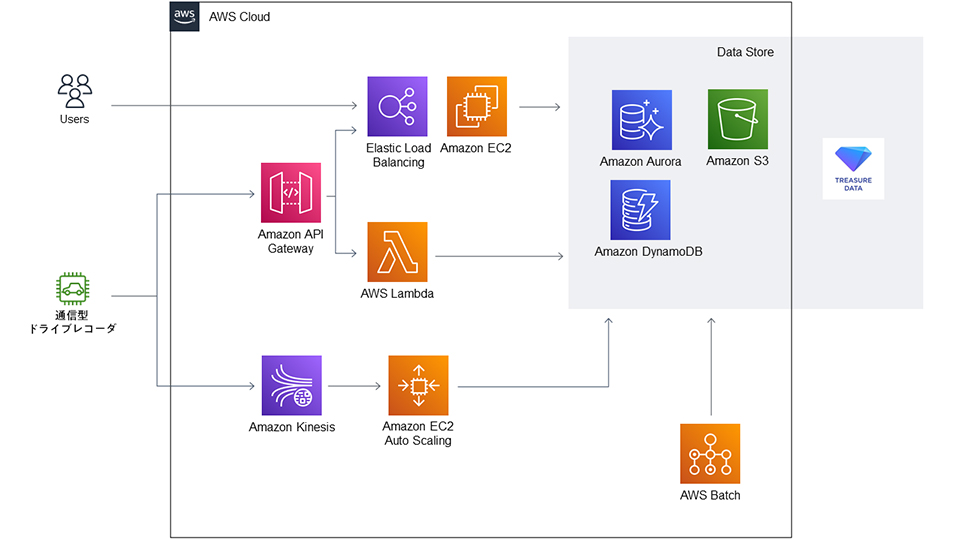This screenshot has height=540, width=960.
Task: Click the "Amazon S3" label
Action: coord(737,161)
